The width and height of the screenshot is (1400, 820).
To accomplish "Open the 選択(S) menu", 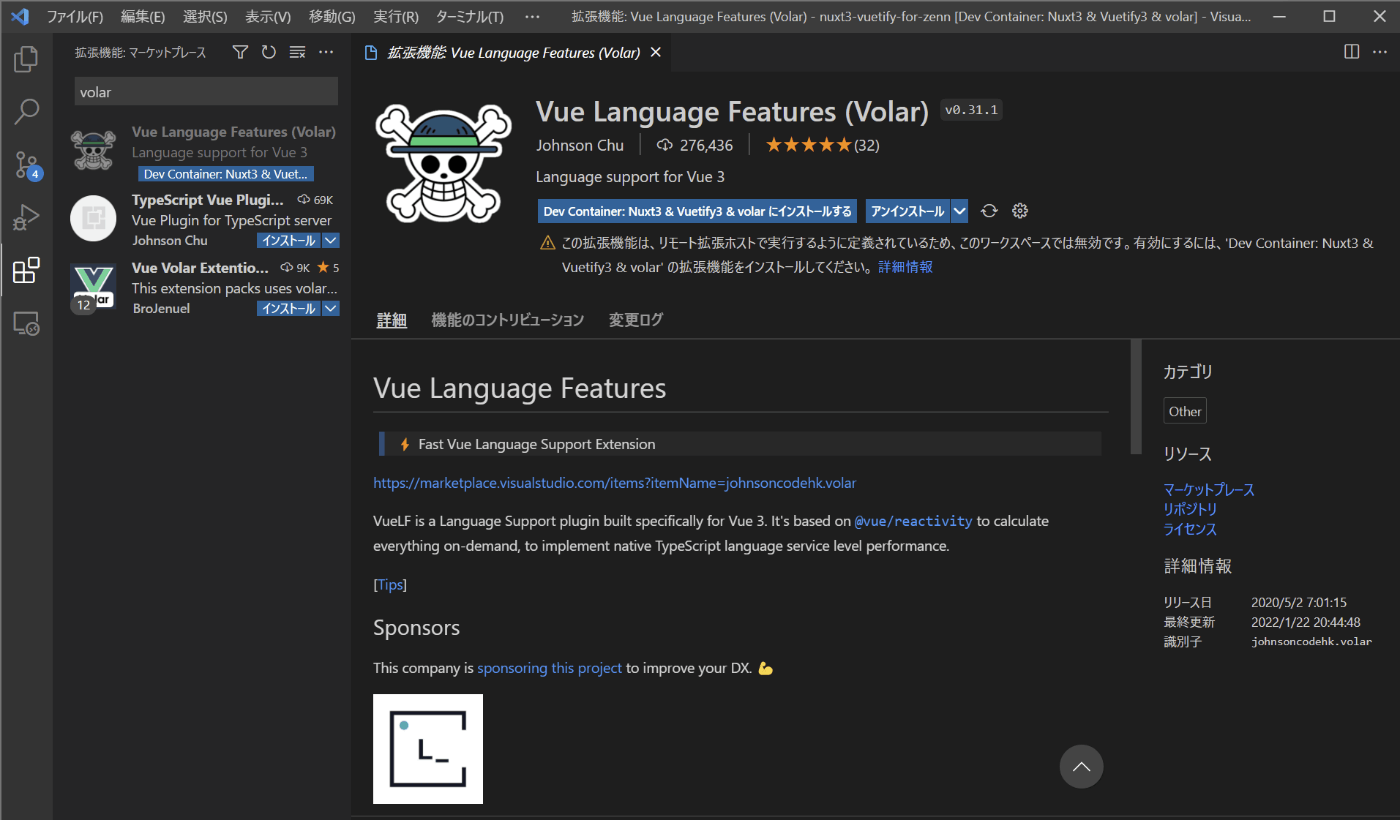I will (205, 17).
